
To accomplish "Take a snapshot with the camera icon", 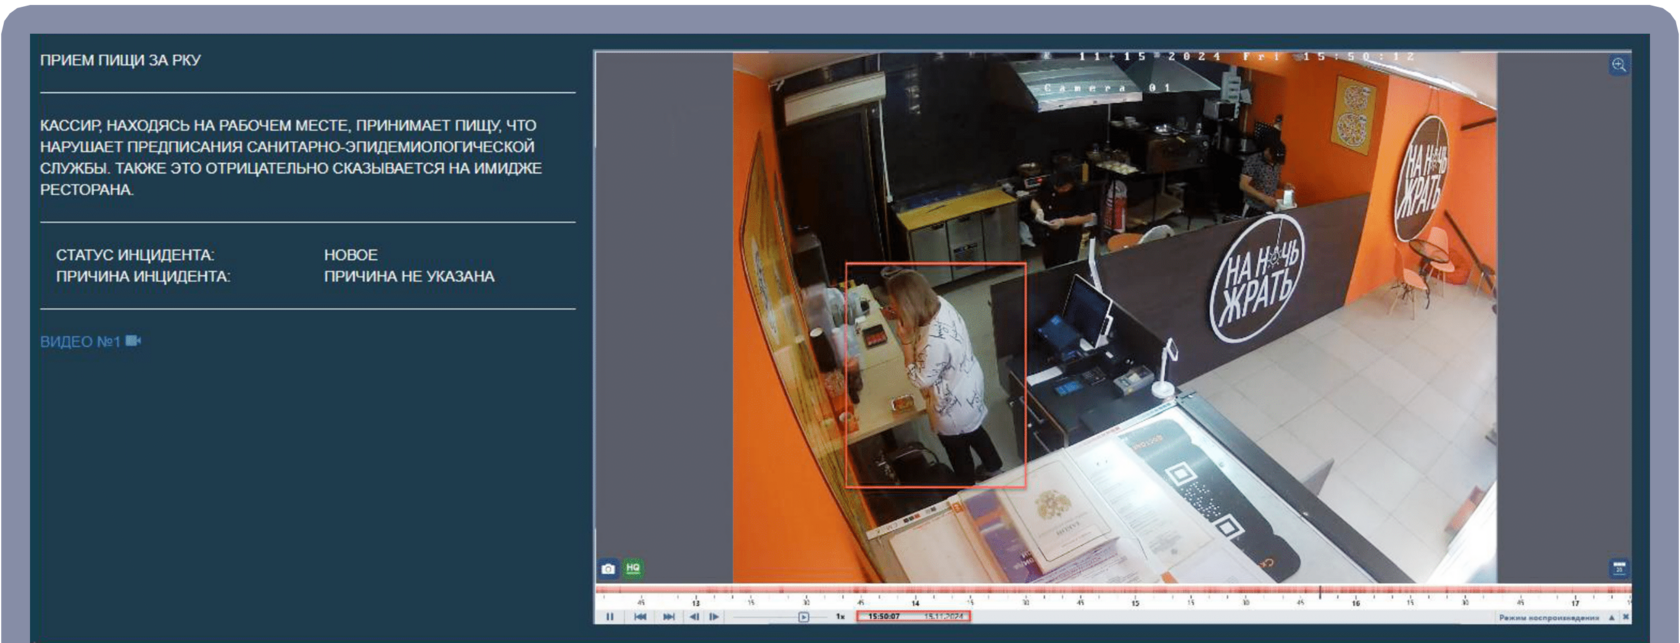I will click(x=608, y=568).
